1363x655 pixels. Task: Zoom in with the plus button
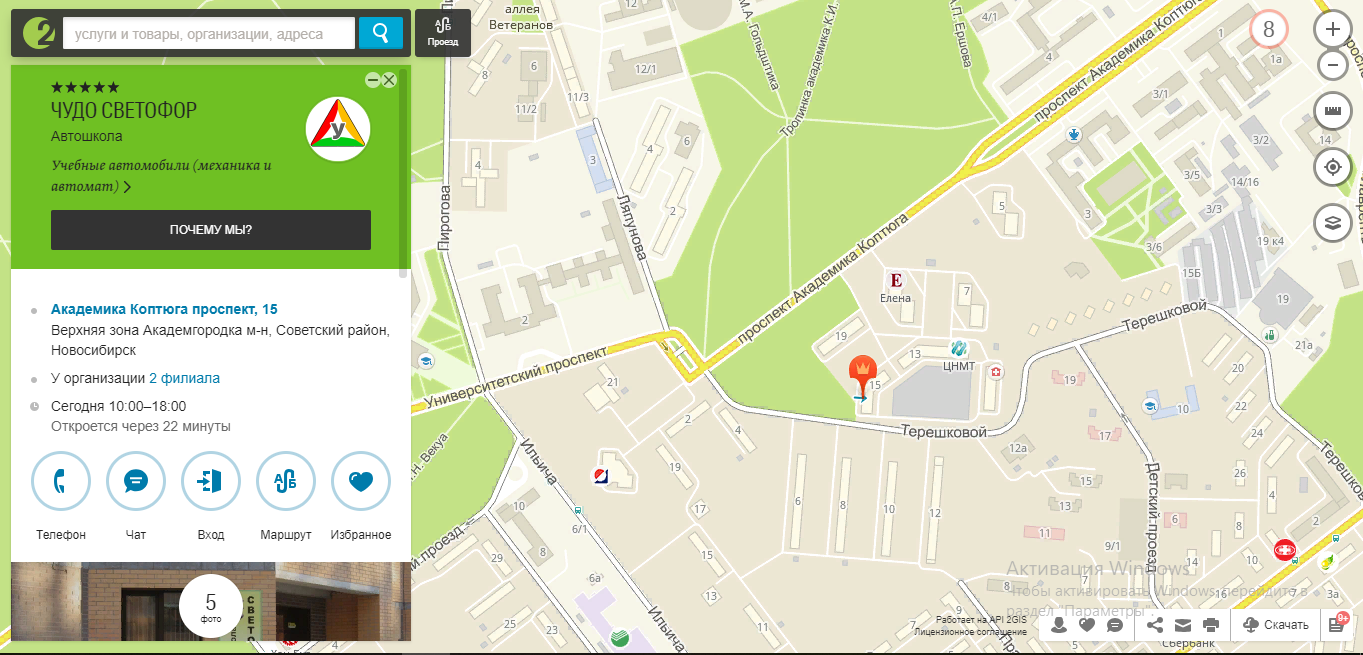tap(1332, 30)
